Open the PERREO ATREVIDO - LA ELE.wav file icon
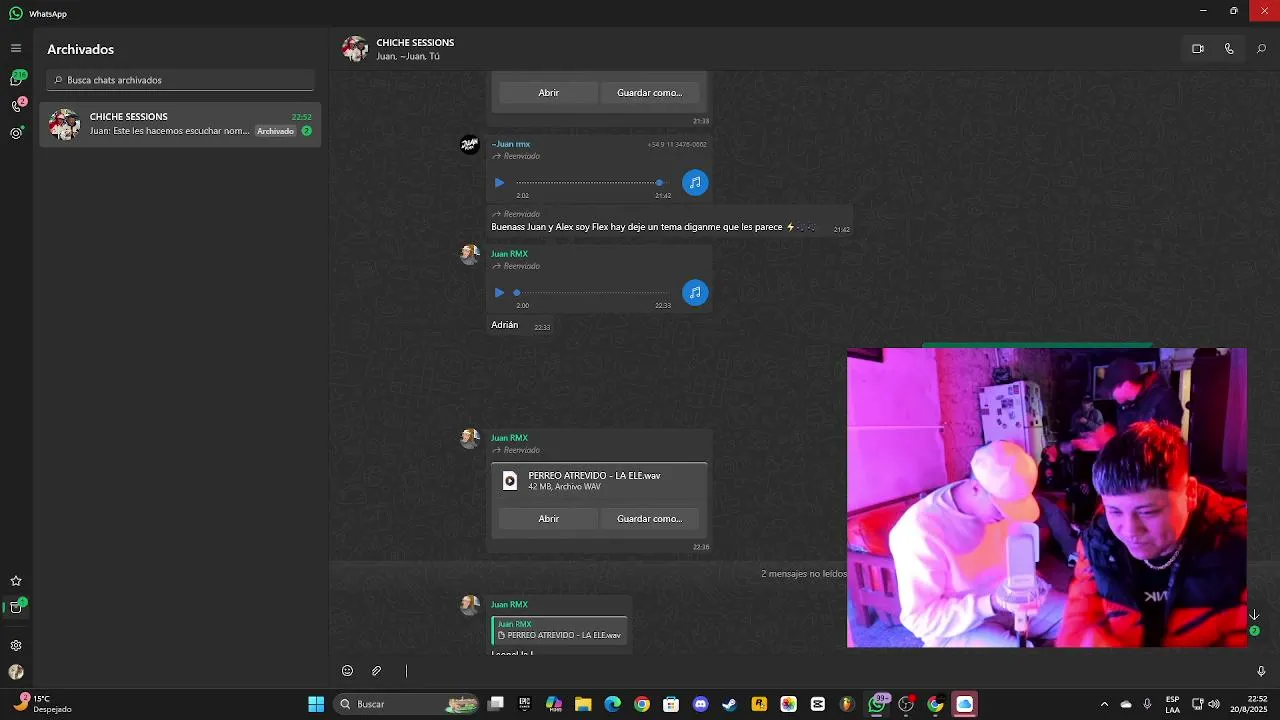This screenshot has height=720, width=1280. [x=510, y=481]
